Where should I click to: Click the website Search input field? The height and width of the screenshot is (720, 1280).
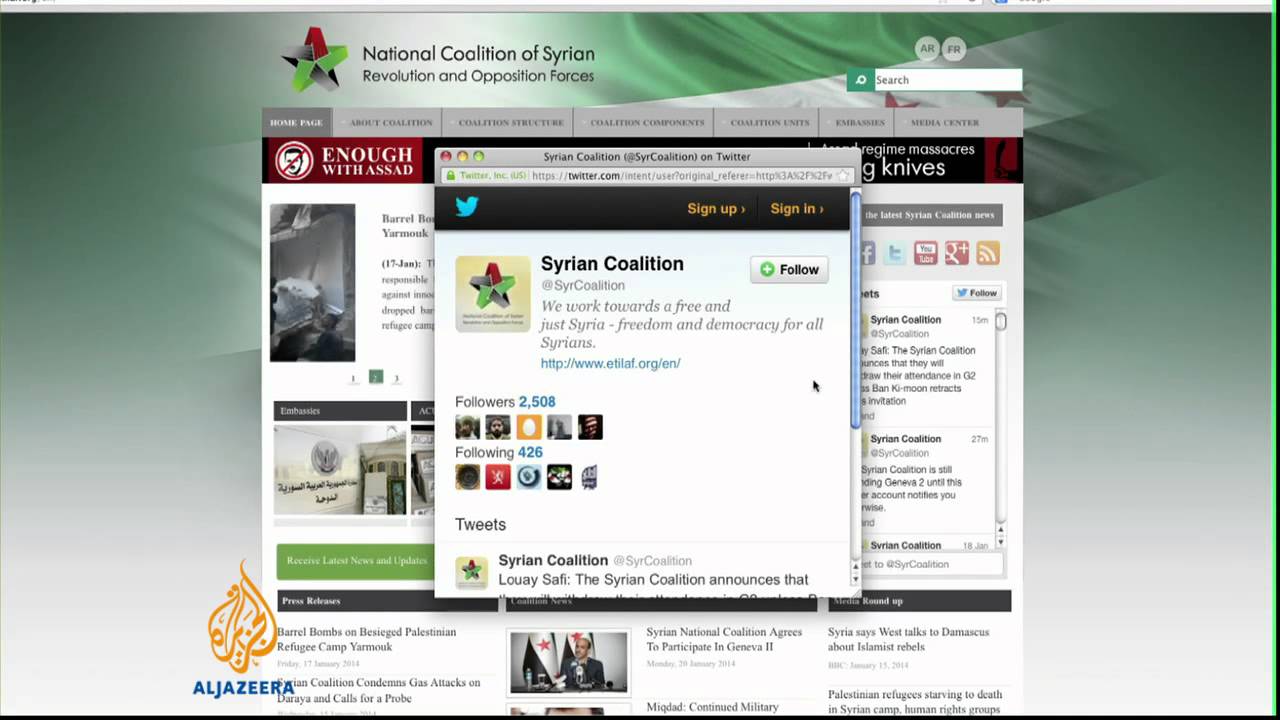[x=948, y=80]
